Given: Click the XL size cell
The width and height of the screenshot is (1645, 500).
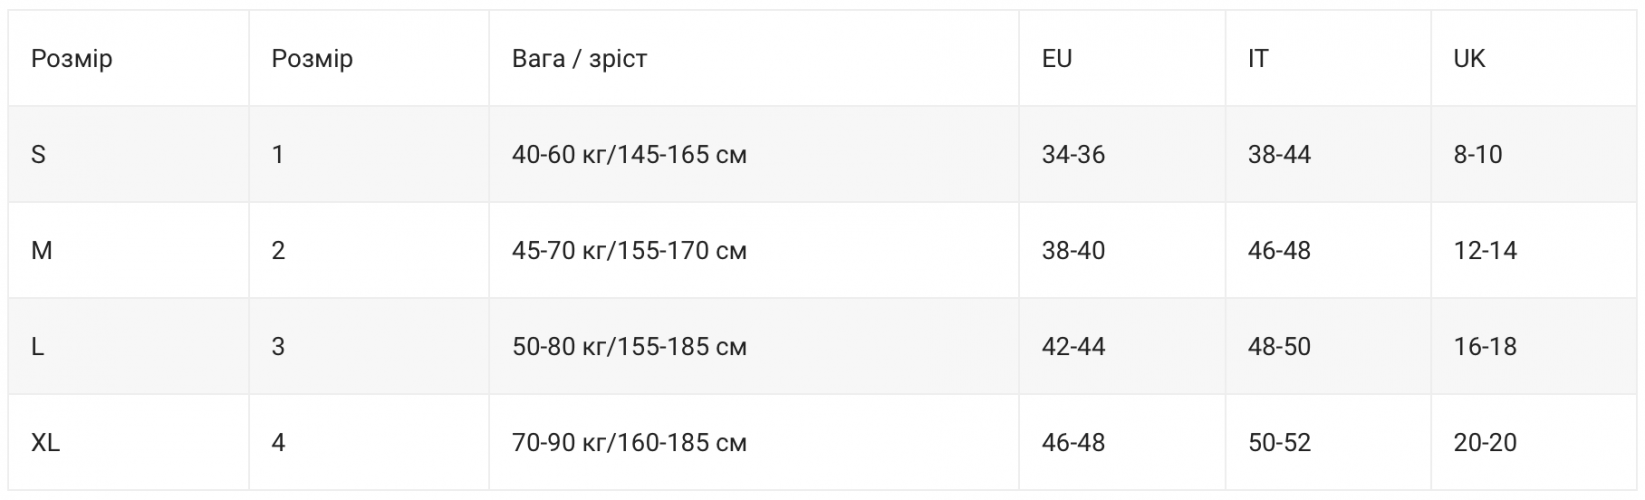Looking at the screenshot, I should tap(45, 443).
